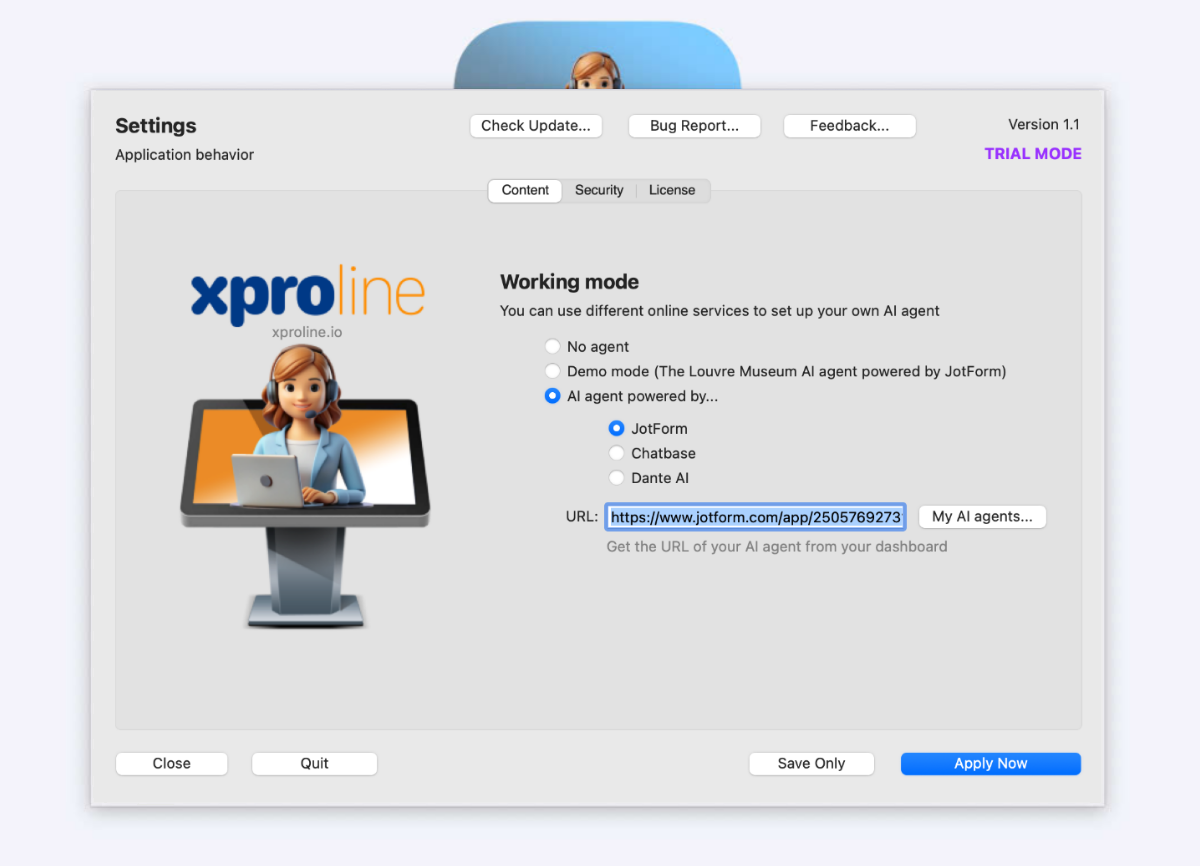Screen dimensions: 1200x866
Task: Click the Working mode heading
Action: pos(569,282)
